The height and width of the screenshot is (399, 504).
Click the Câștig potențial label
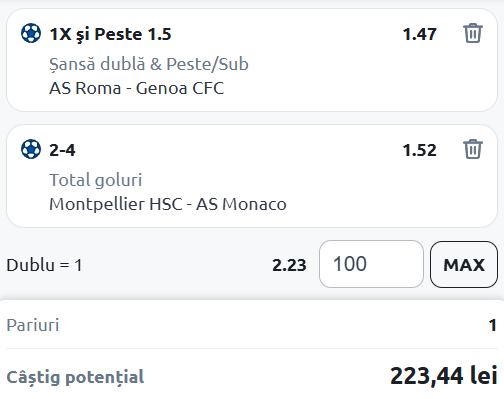[x=75, y=377]
